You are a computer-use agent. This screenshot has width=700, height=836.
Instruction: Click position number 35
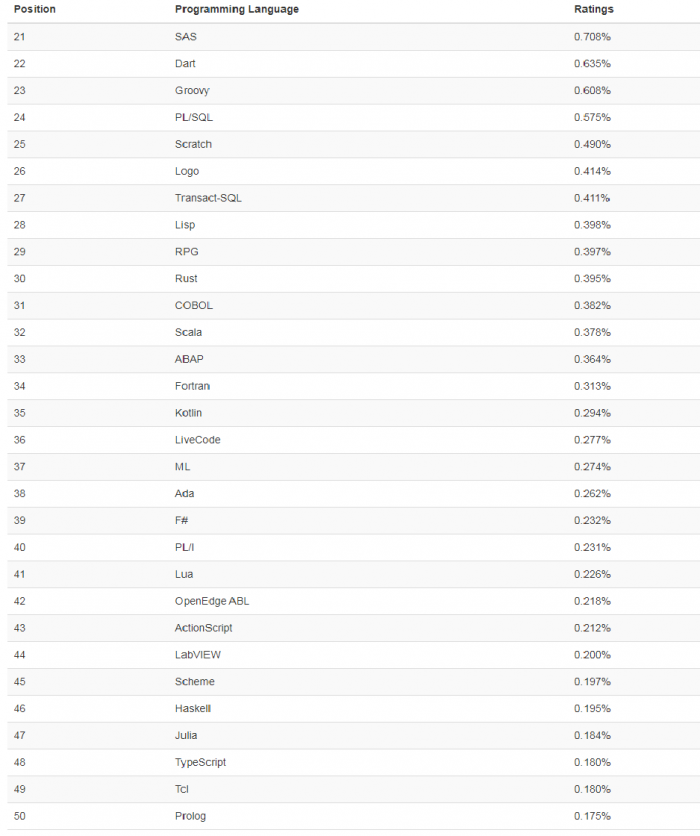(x=20, y=413)
